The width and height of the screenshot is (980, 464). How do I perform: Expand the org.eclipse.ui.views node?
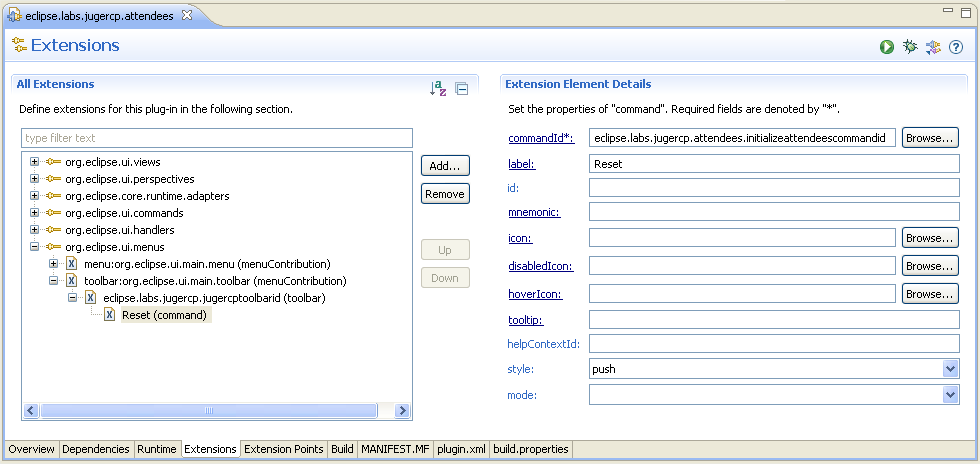35,162
